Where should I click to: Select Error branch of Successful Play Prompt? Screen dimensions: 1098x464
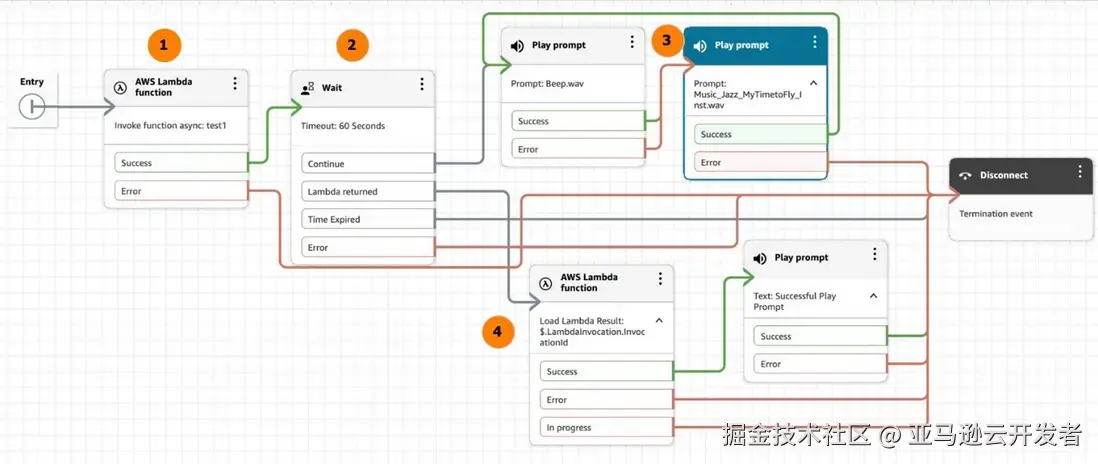(821, 364)
